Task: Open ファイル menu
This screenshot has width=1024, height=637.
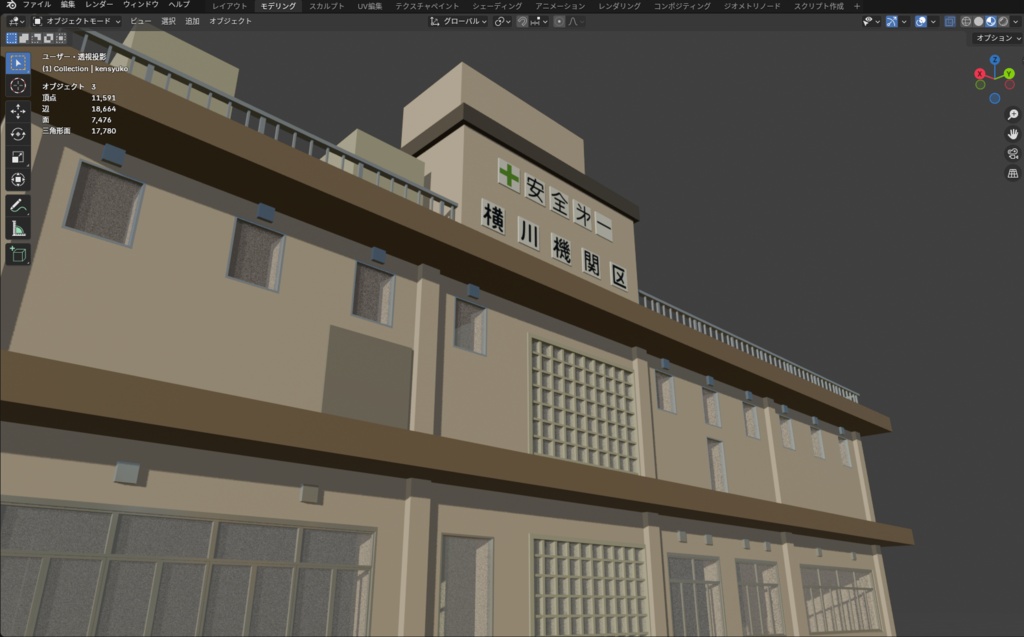Action: coord(37,5)
